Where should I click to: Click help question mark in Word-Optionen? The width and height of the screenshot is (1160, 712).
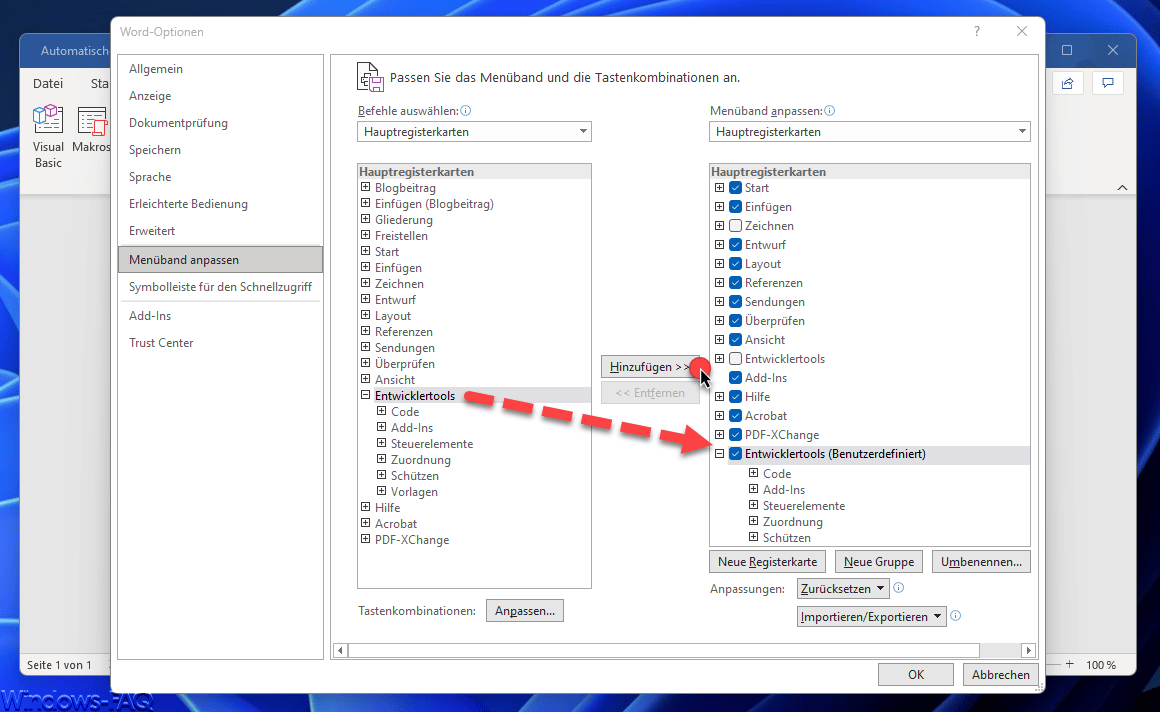(977, 32)
